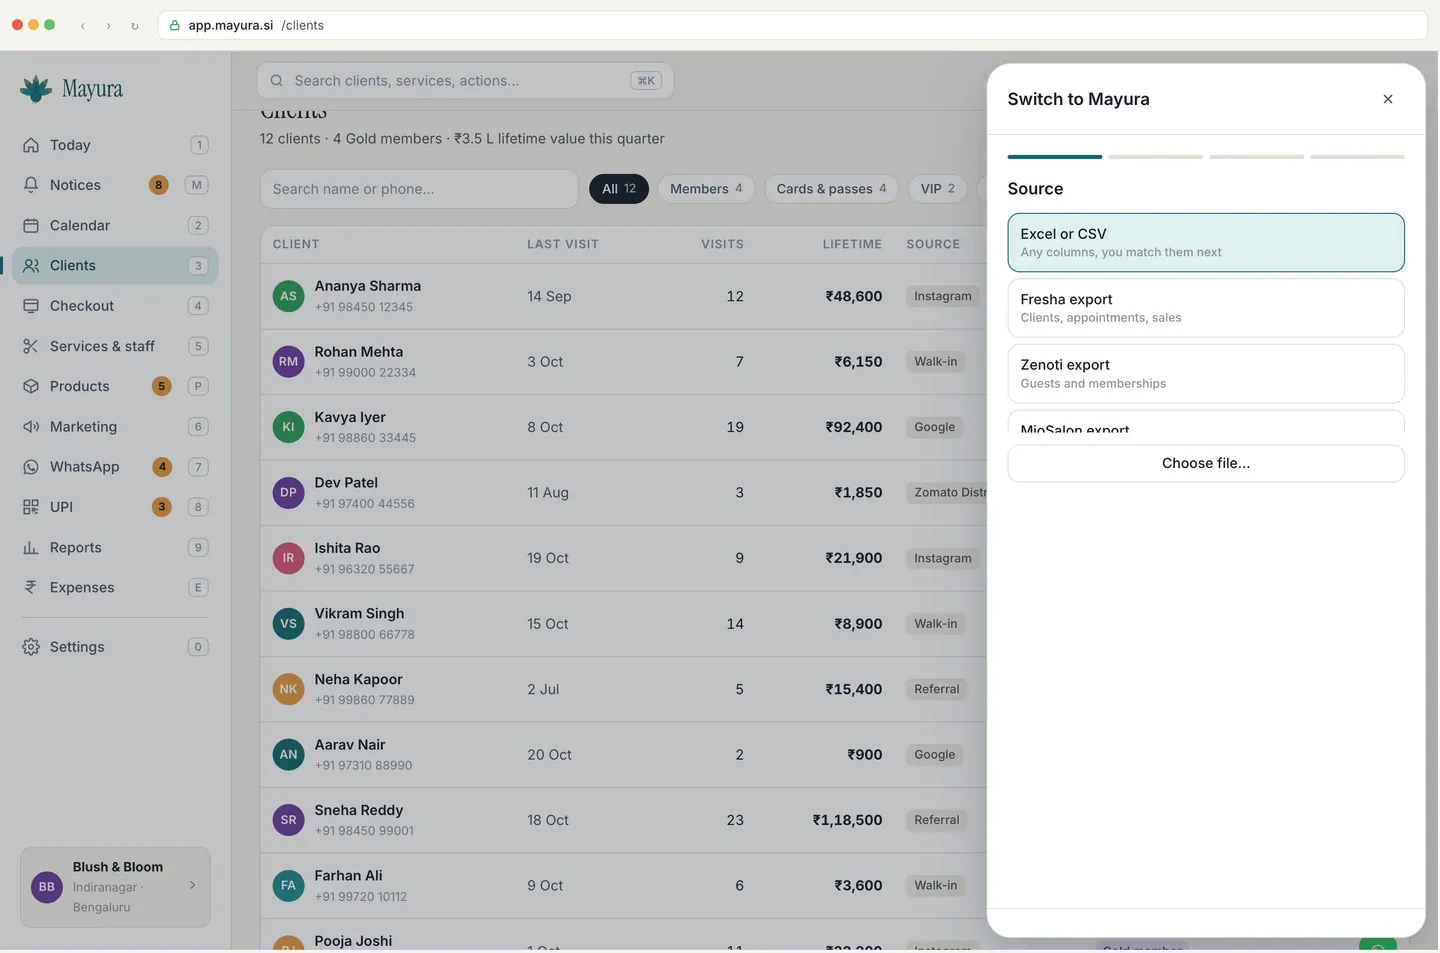1440x953 pixels.
Task: Click the LIFETIME column header
Action: (852, 244)
